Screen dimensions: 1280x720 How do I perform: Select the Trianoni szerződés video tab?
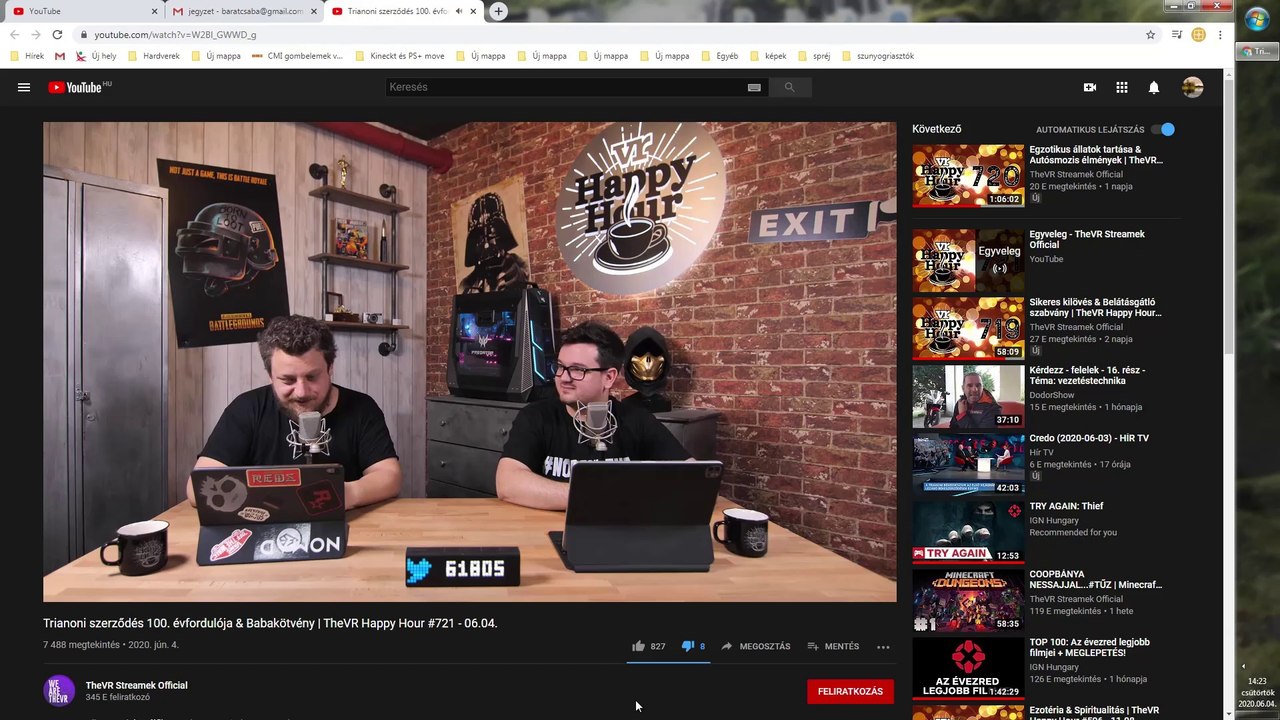coord(402,11)
